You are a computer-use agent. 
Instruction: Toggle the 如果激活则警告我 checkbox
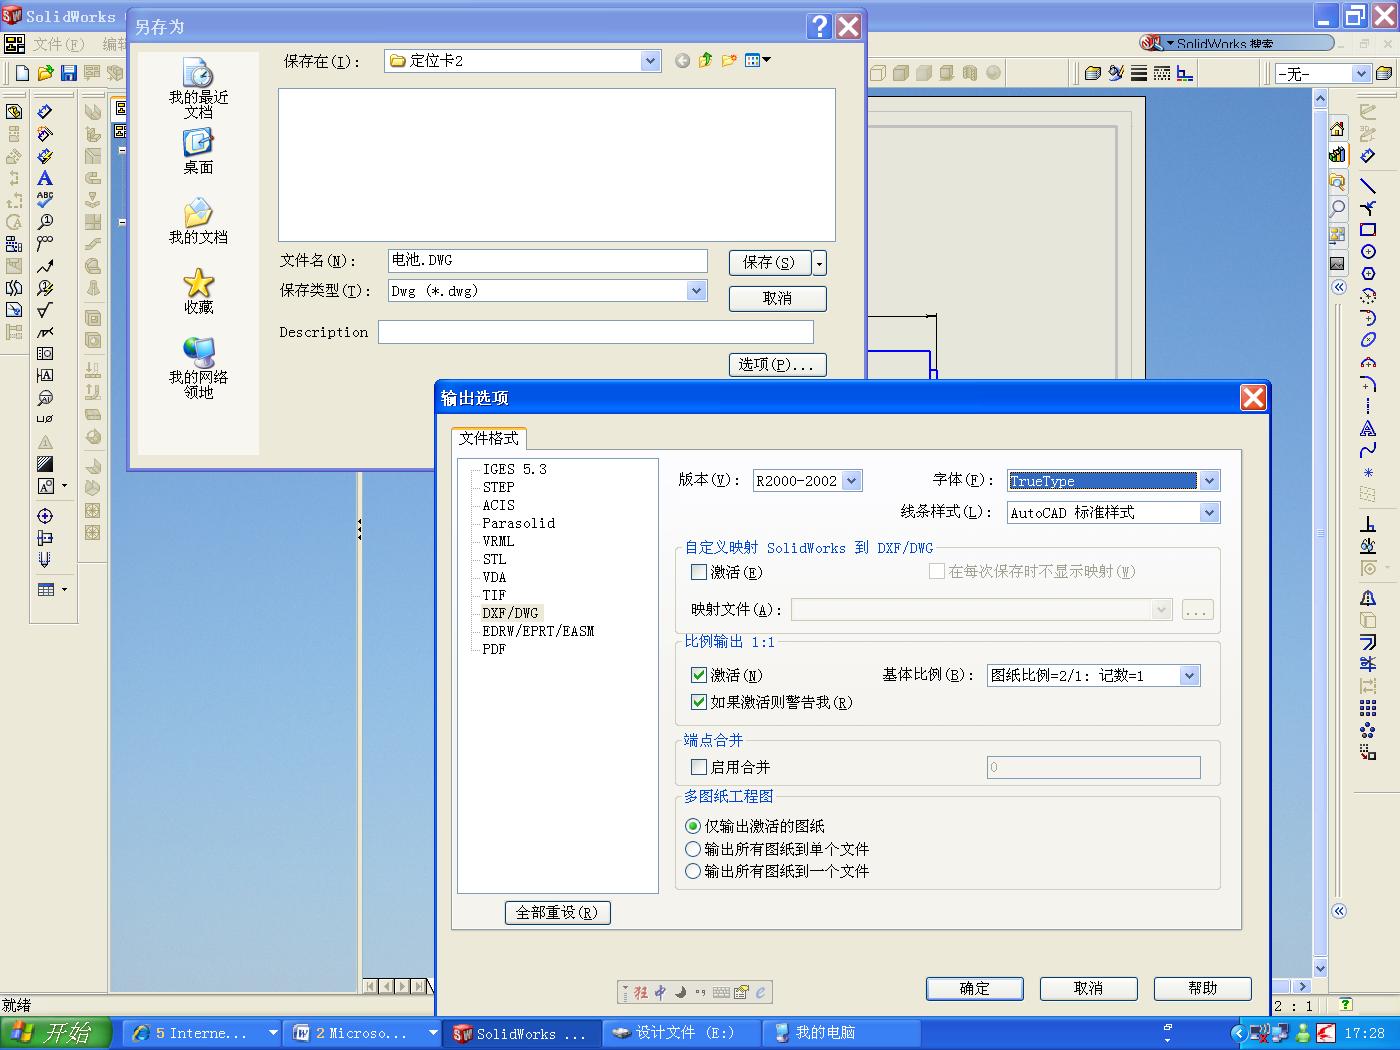click(x=699, y=702)
